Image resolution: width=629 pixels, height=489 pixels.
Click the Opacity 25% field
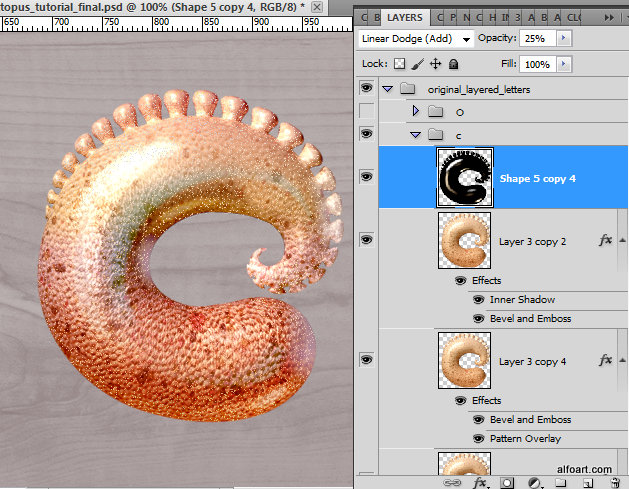pos(538,38)
